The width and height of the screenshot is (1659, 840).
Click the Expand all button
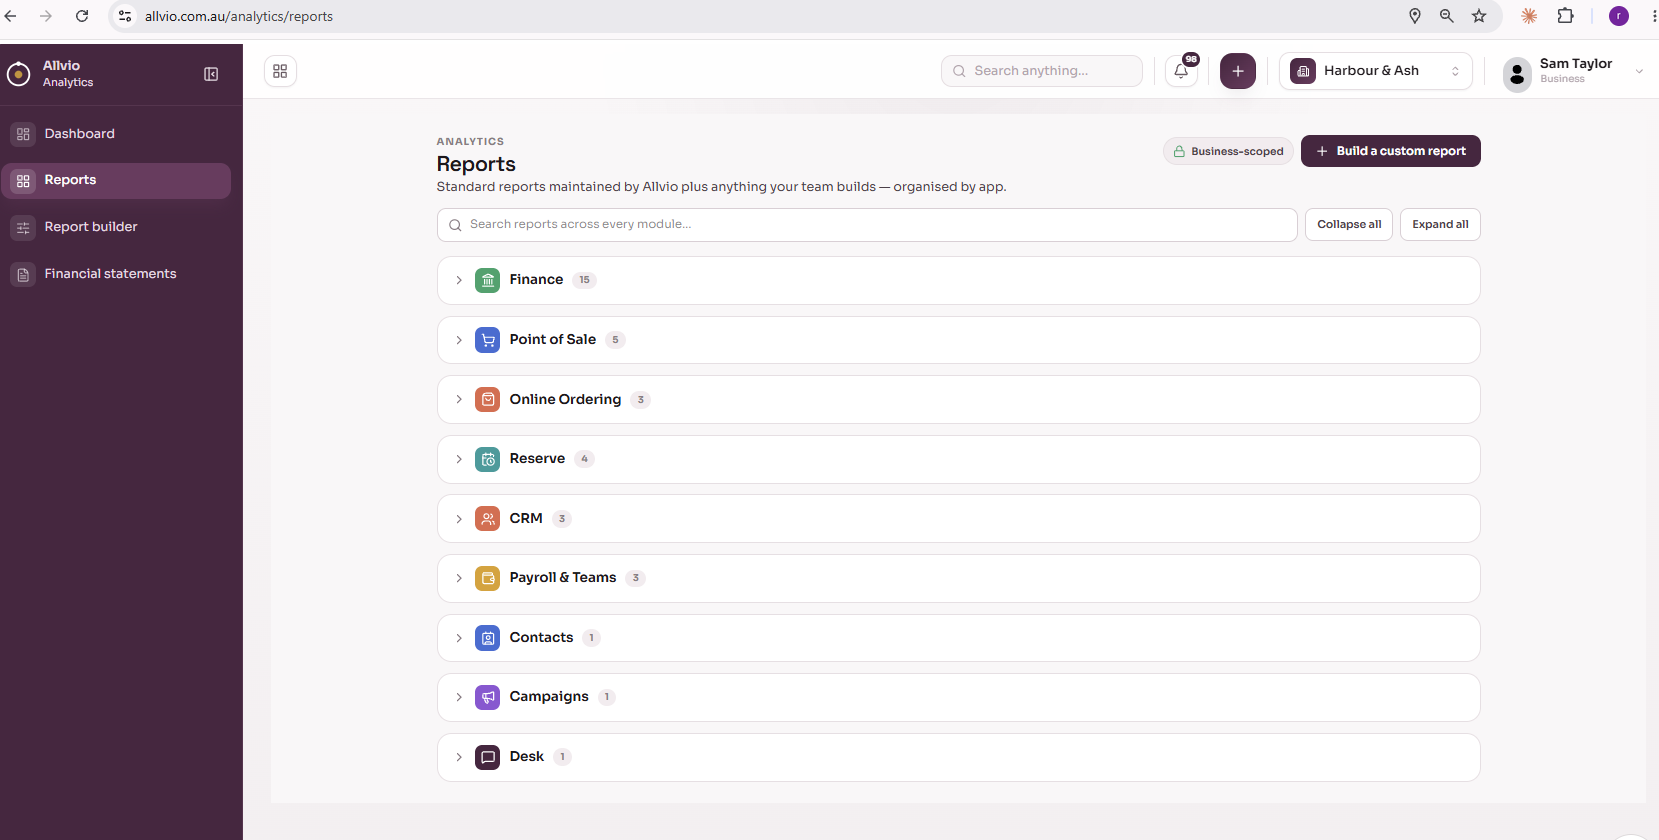[x=1440, y=225]
